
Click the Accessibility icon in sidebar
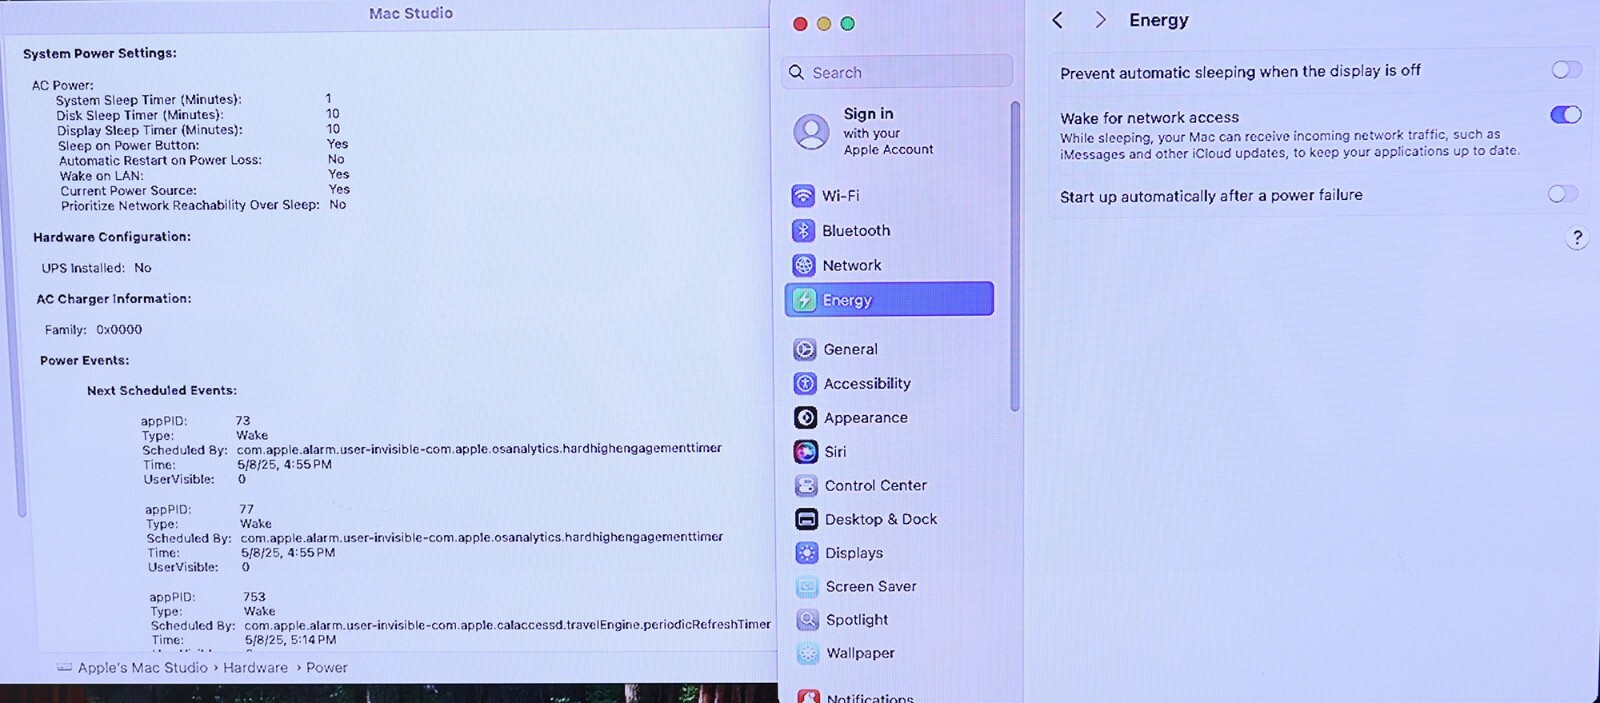tap(805, 383)
